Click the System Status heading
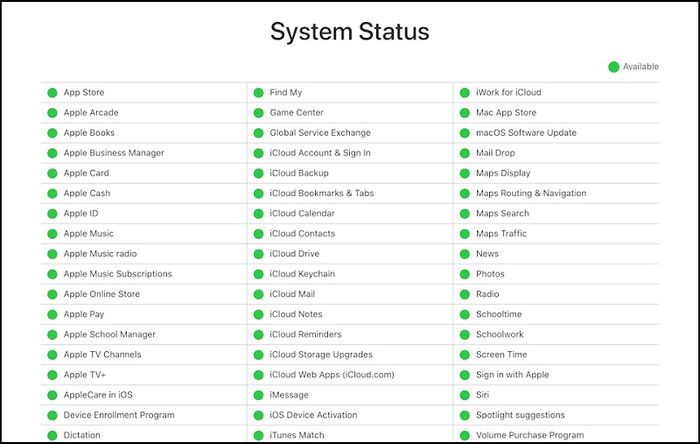 click(350, 32)
